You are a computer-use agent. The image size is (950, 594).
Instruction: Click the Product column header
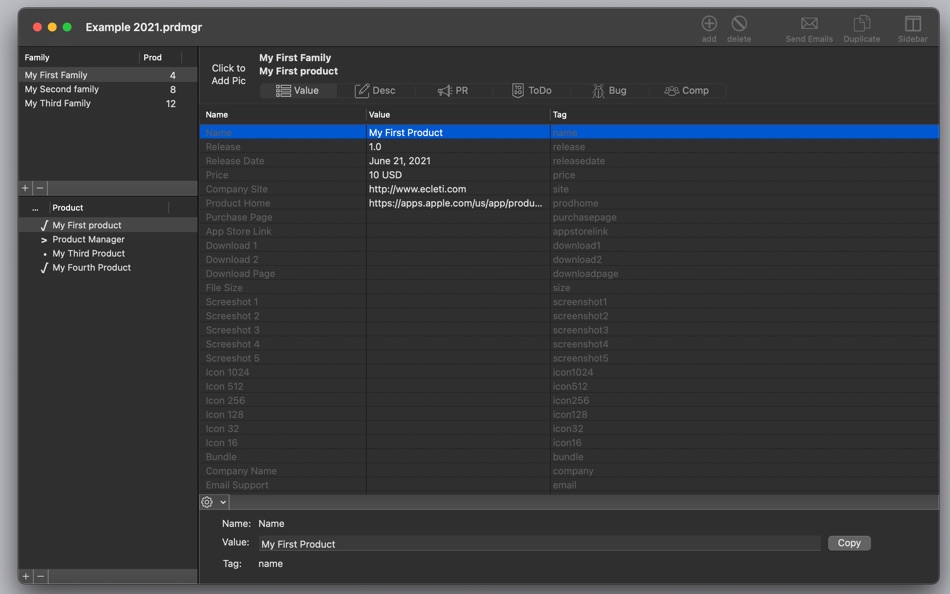click(108, 207)
